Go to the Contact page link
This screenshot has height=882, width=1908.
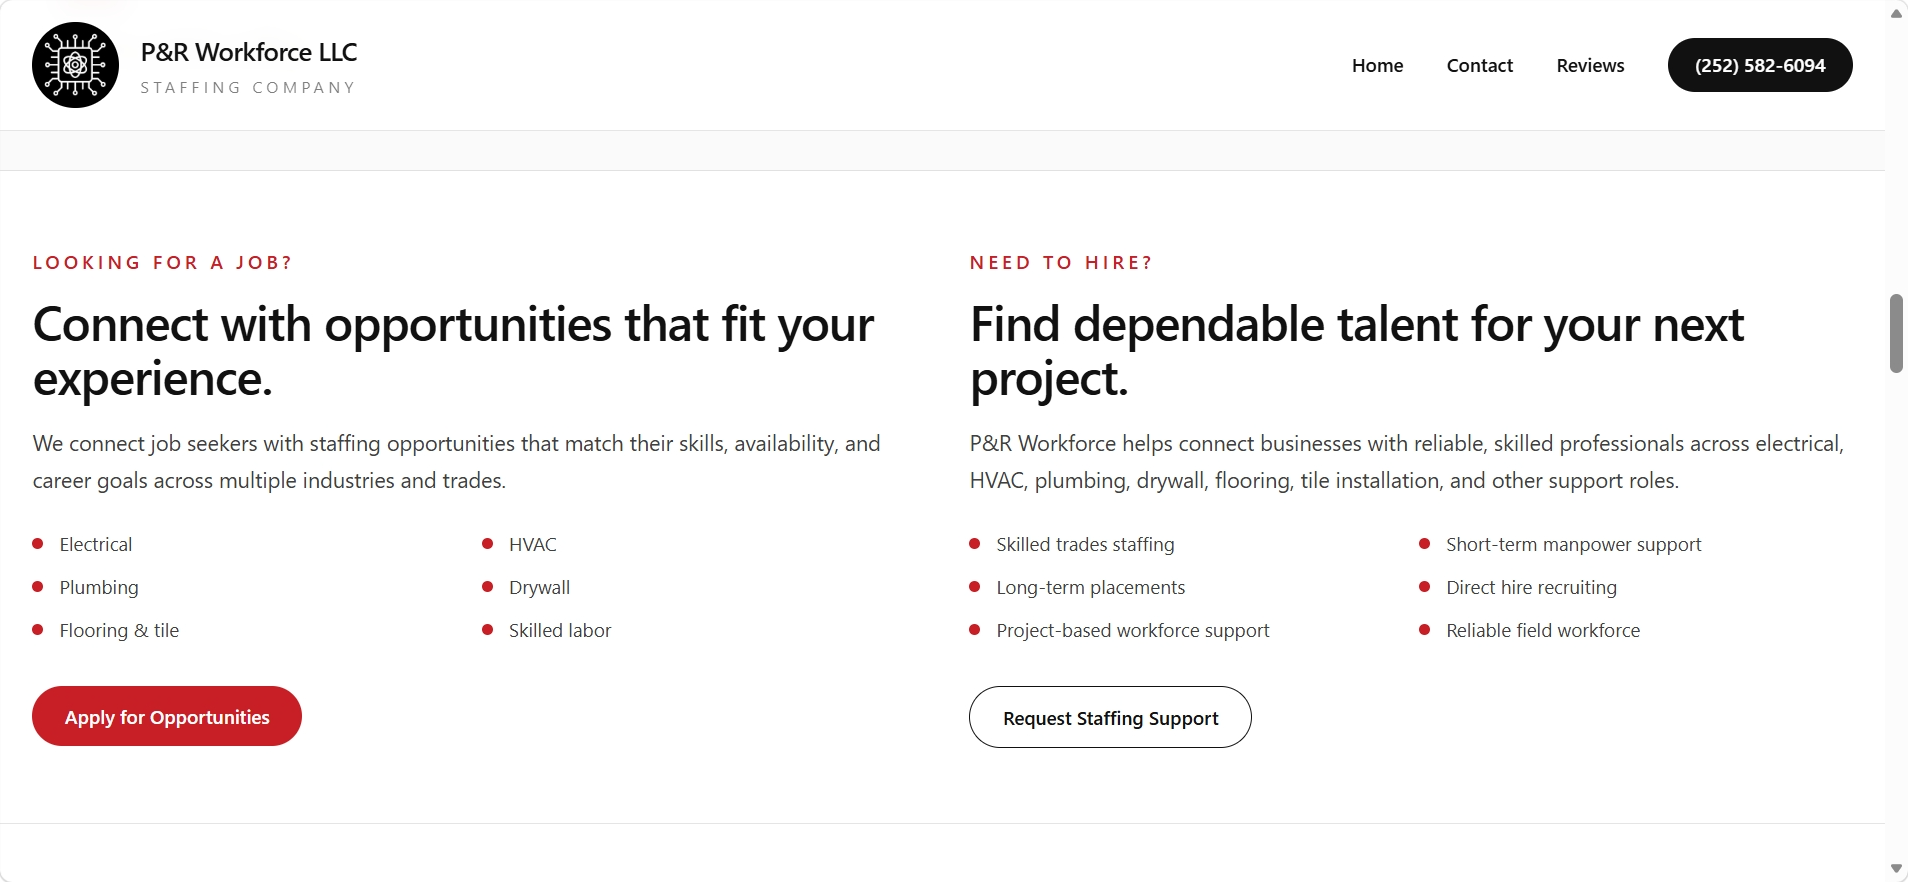1479,65
